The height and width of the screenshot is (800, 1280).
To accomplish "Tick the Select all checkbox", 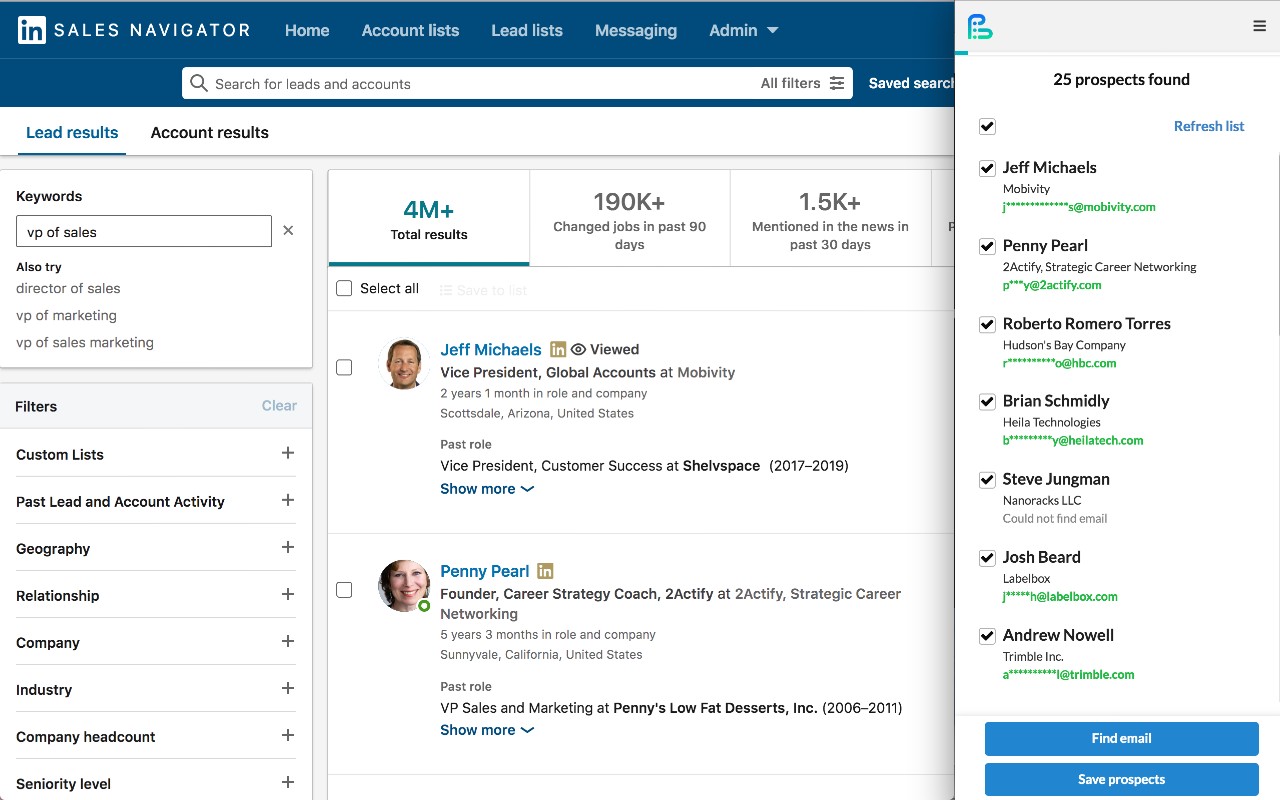I will point(344,288).
